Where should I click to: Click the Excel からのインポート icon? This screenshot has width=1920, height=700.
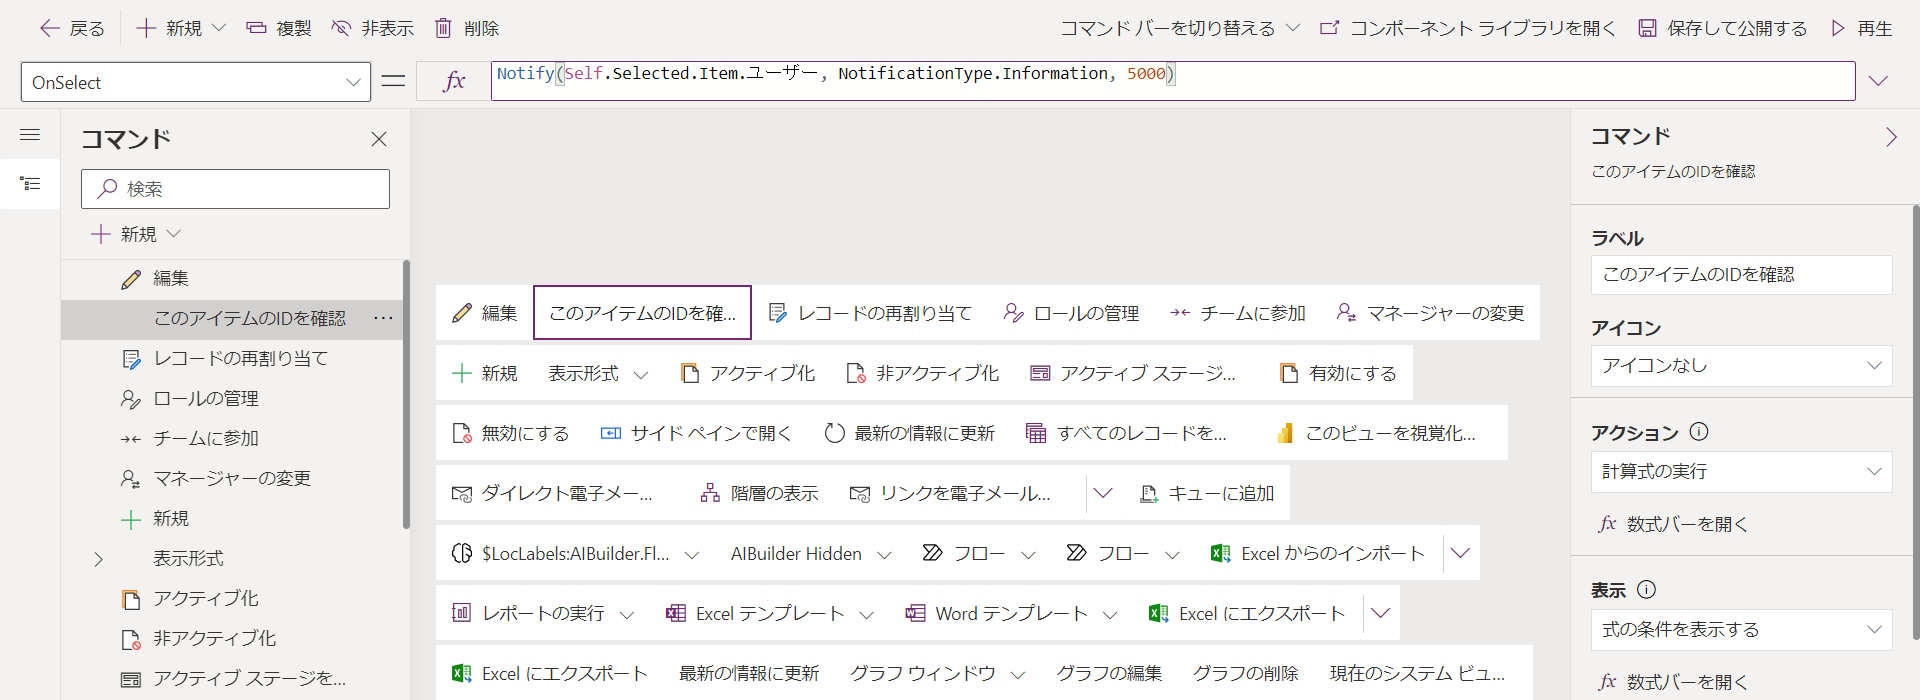click(1220, 553)
